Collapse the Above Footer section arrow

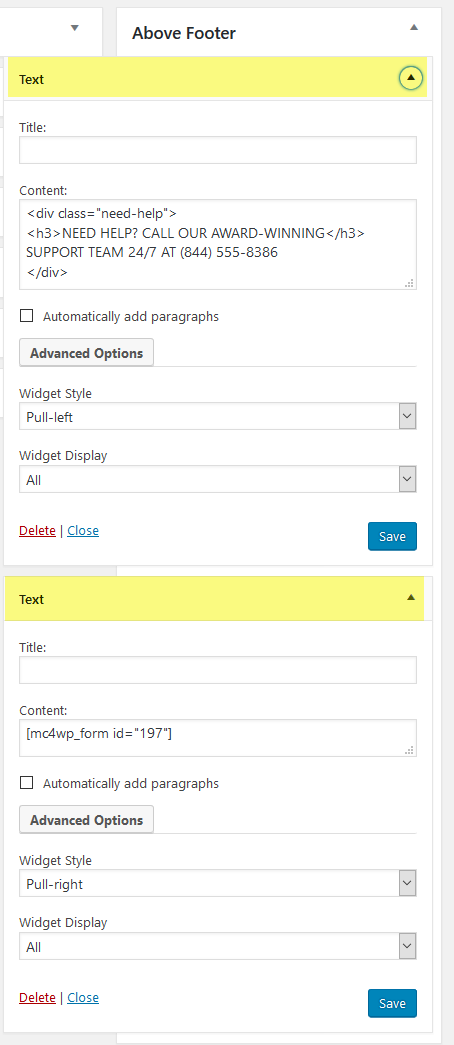[414, 27]
